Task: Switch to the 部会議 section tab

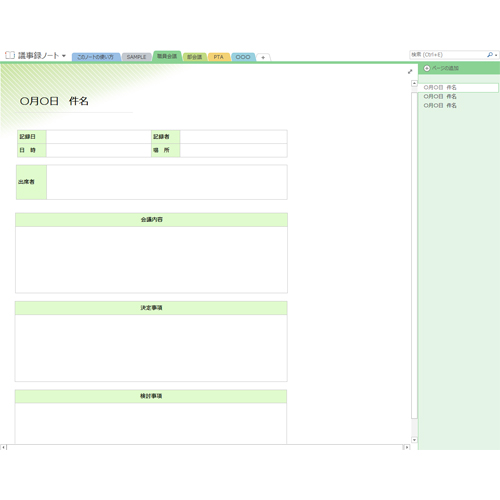Action: [x=194, y=57]
